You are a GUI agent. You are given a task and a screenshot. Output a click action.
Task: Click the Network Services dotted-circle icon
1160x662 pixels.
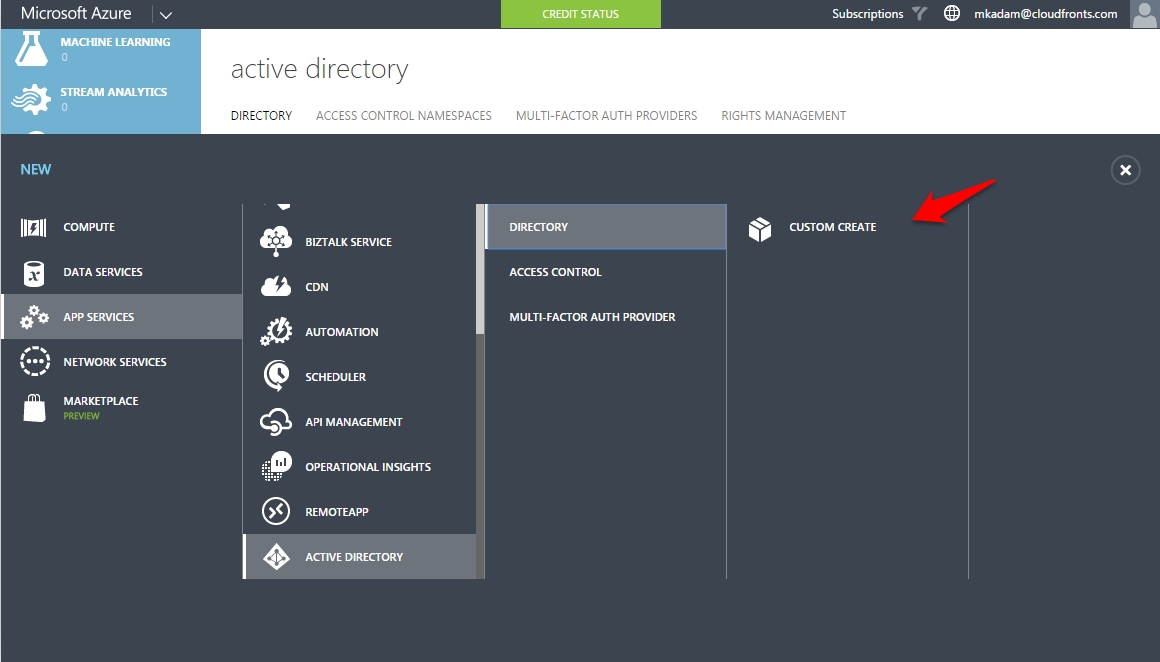pyautogui.click(x=35, y=362)
